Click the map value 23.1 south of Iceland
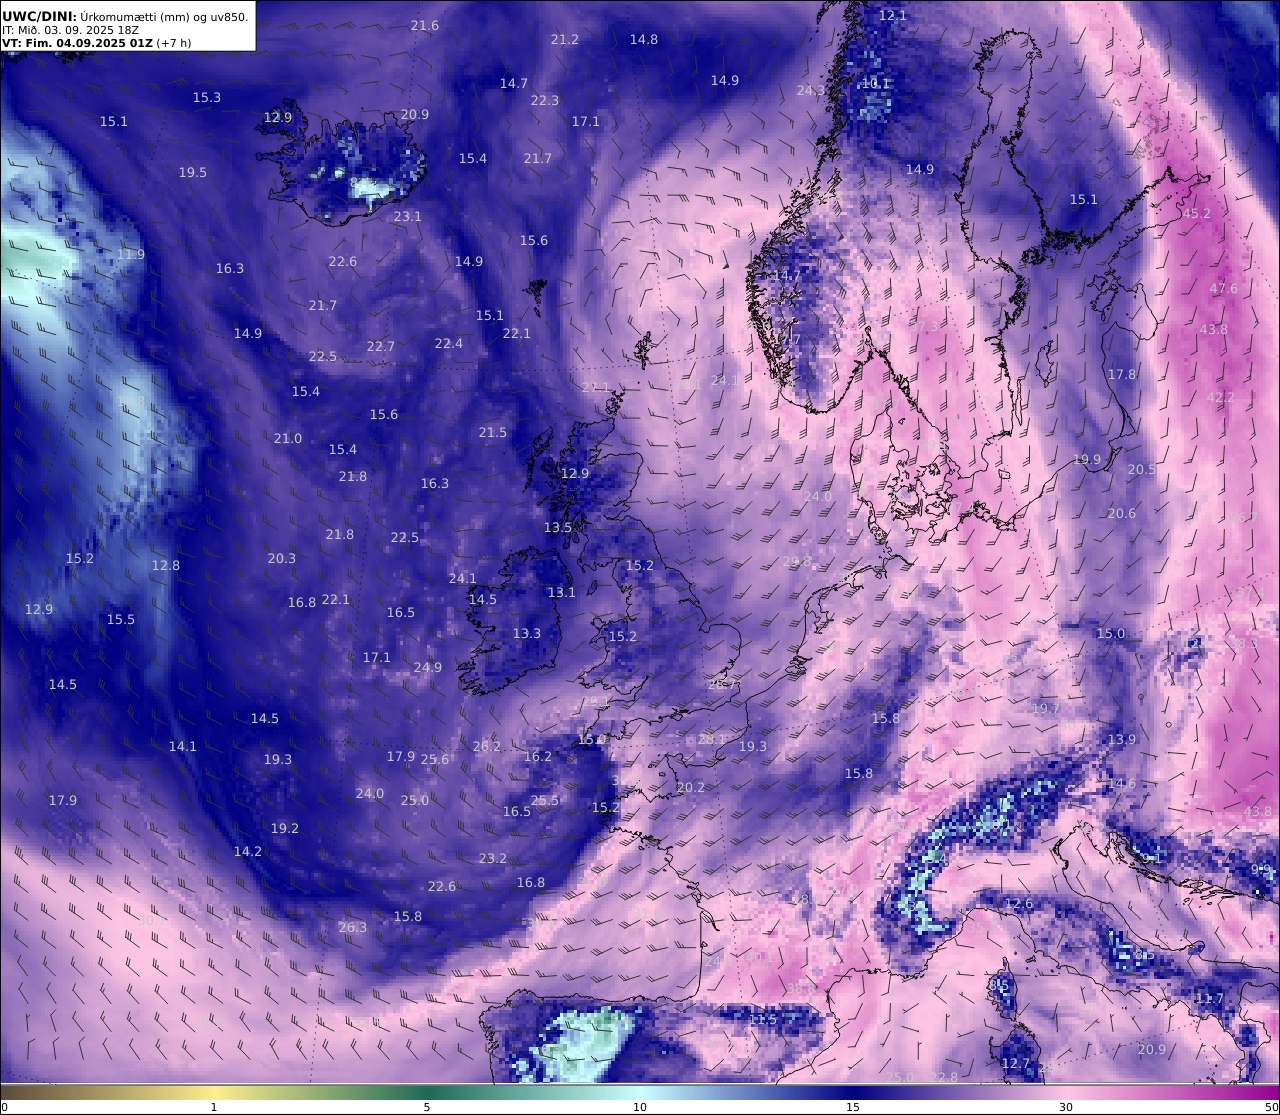This screenshot has height=1115, width=1280. (408, 216)
